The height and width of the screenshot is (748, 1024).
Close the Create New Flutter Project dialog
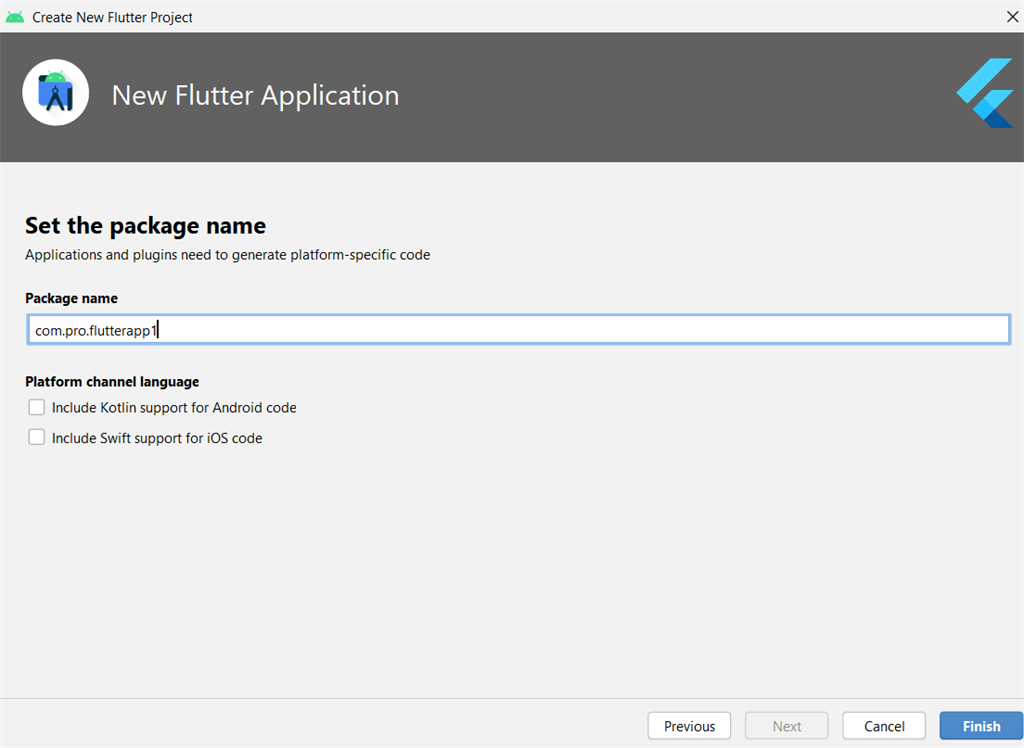coord(1012,17)
